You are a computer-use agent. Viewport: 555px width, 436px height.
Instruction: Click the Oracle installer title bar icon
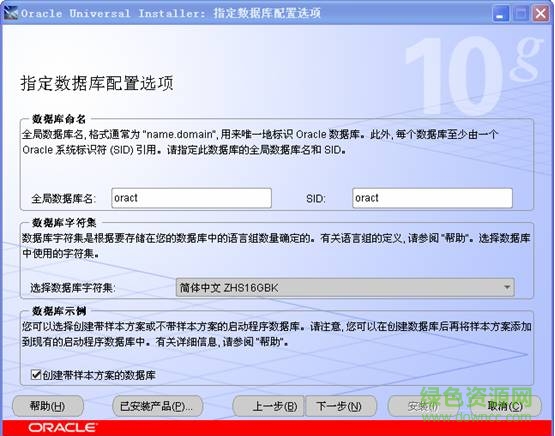pos(11,14)
